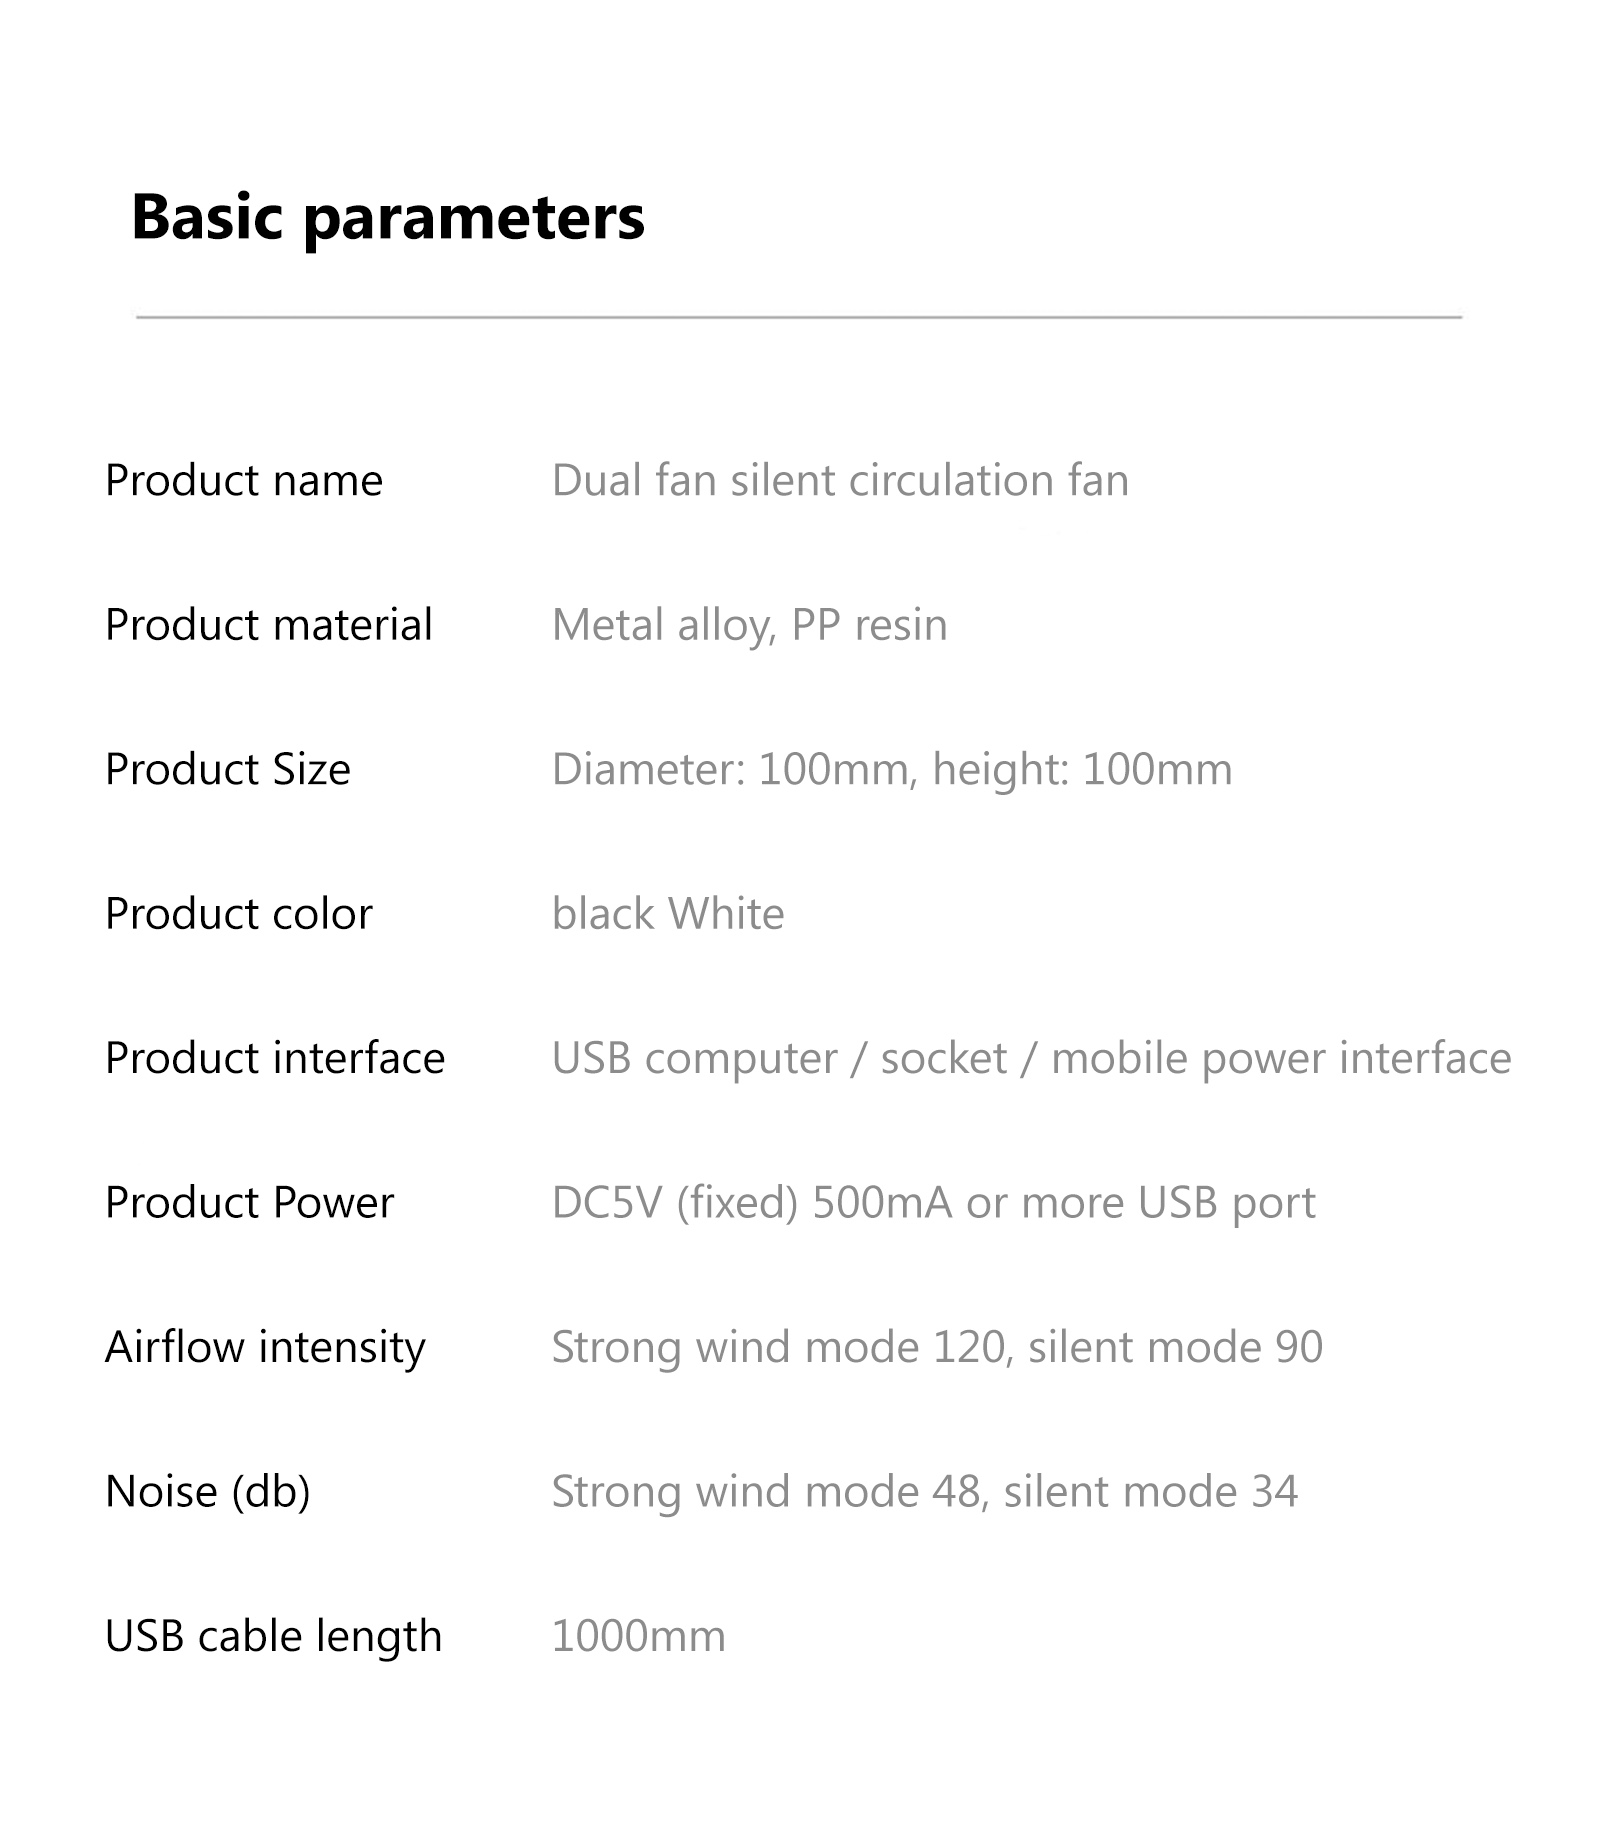Select the "Product name" label

(244, 481)
